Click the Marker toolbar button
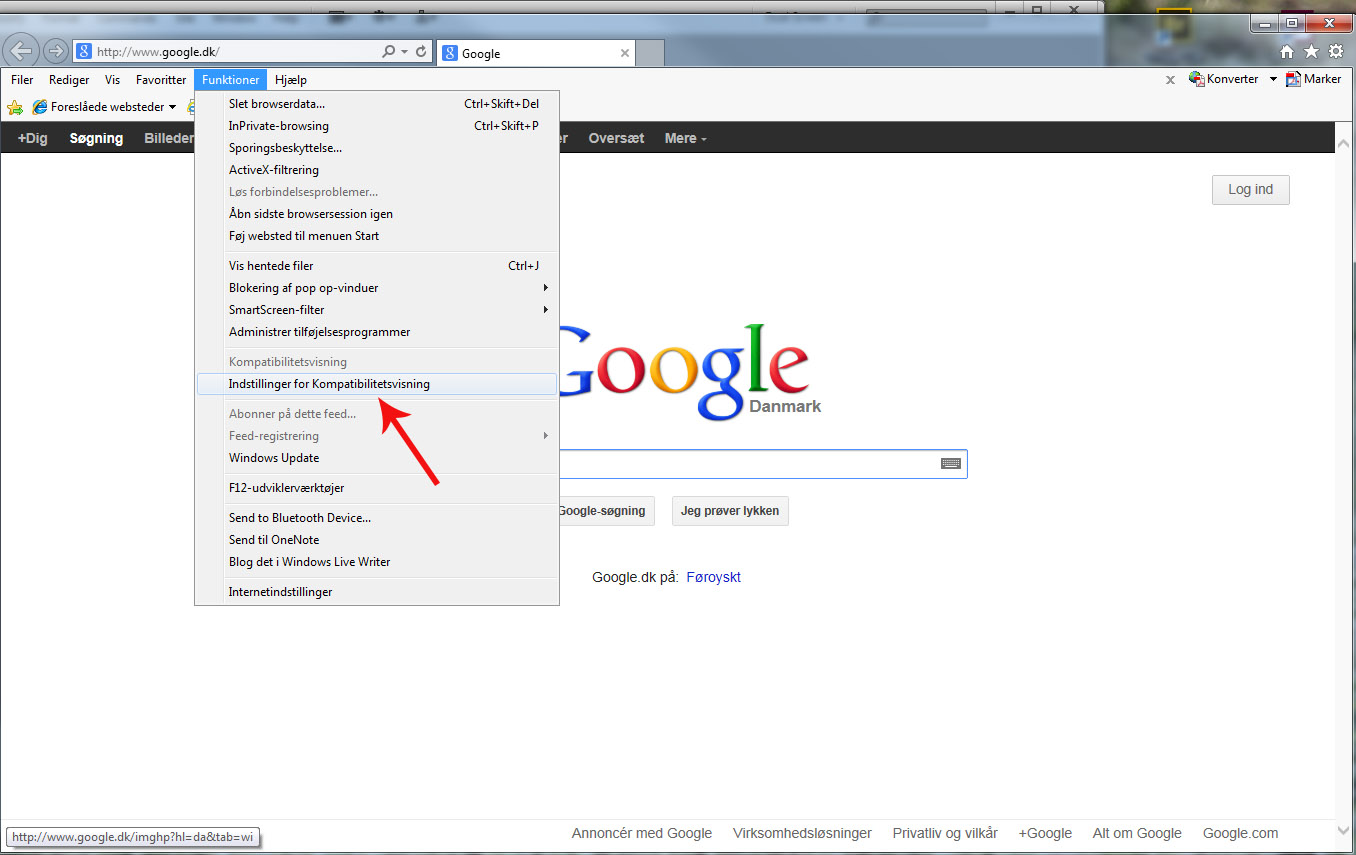This screenshot has width=1356, height=855. point(1314,79)
